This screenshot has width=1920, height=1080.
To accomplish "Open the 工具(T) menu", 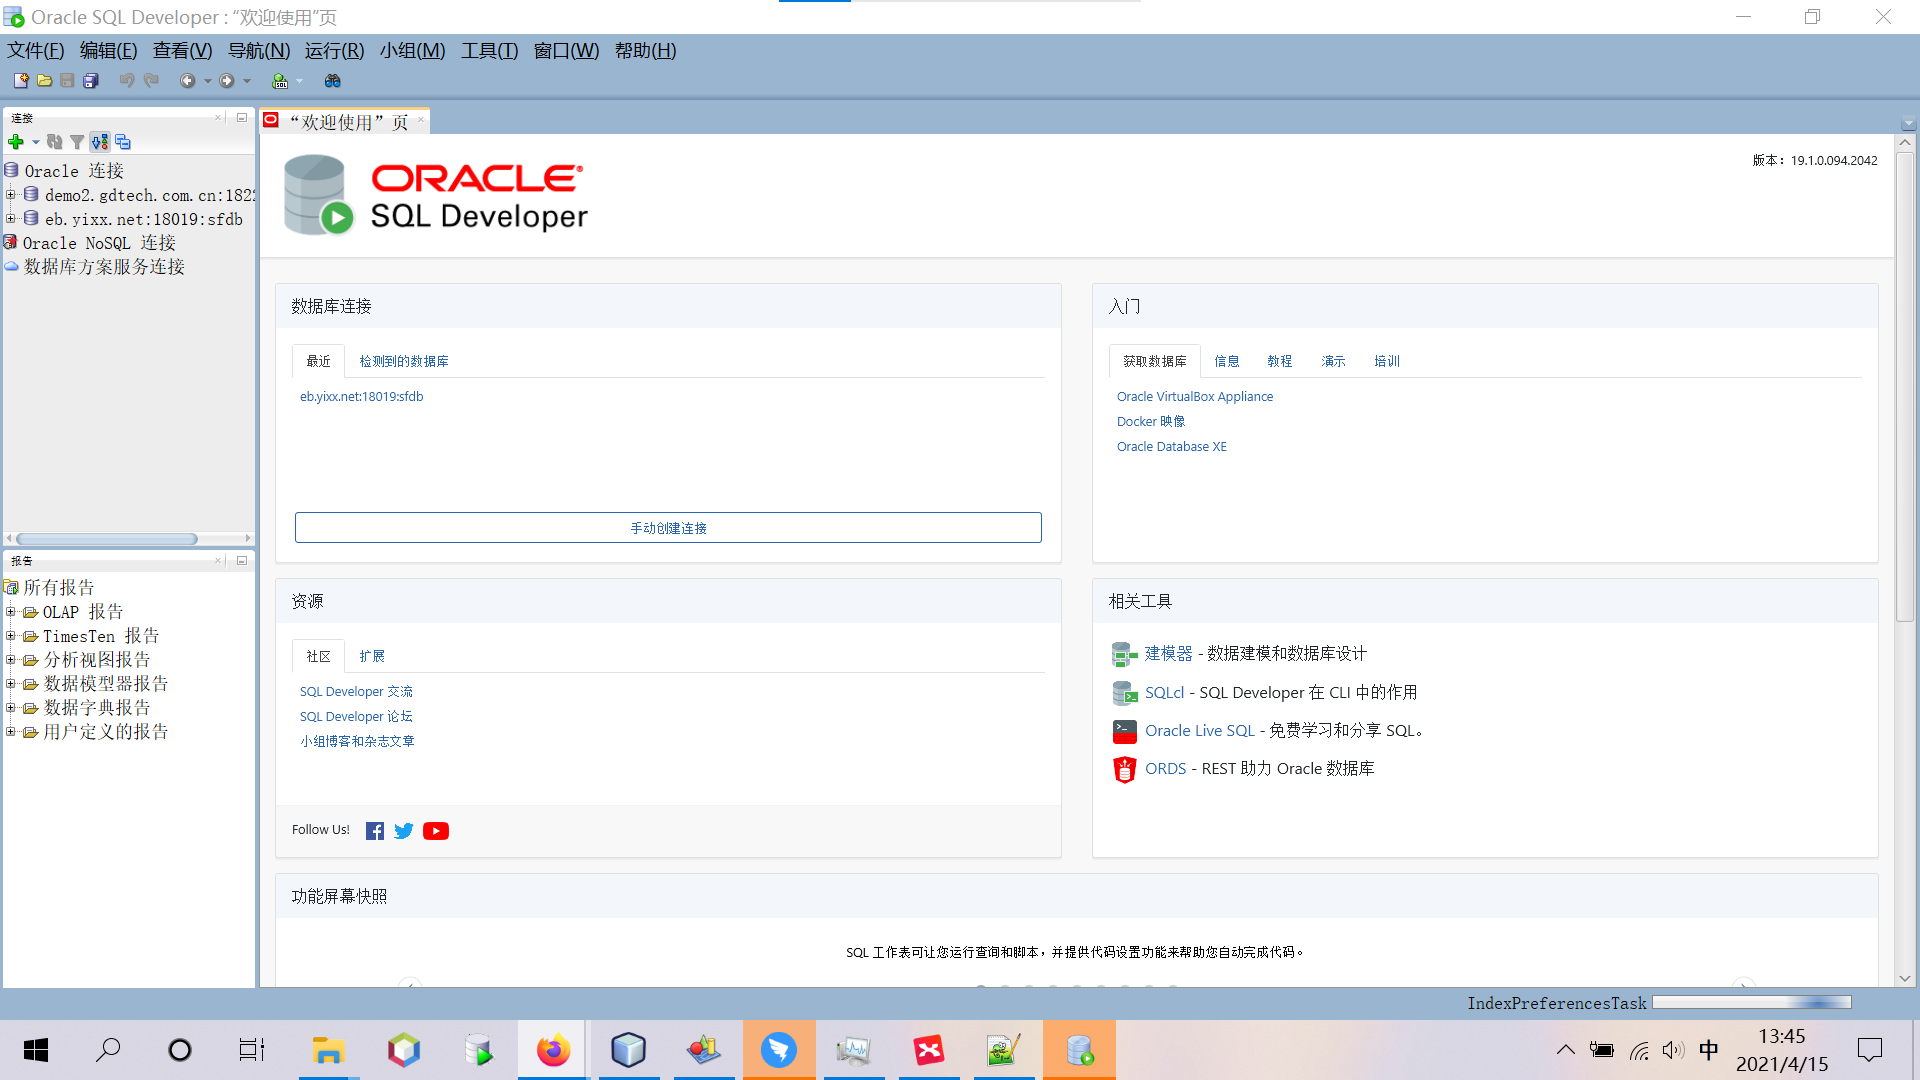I will (x=489, y=51).
